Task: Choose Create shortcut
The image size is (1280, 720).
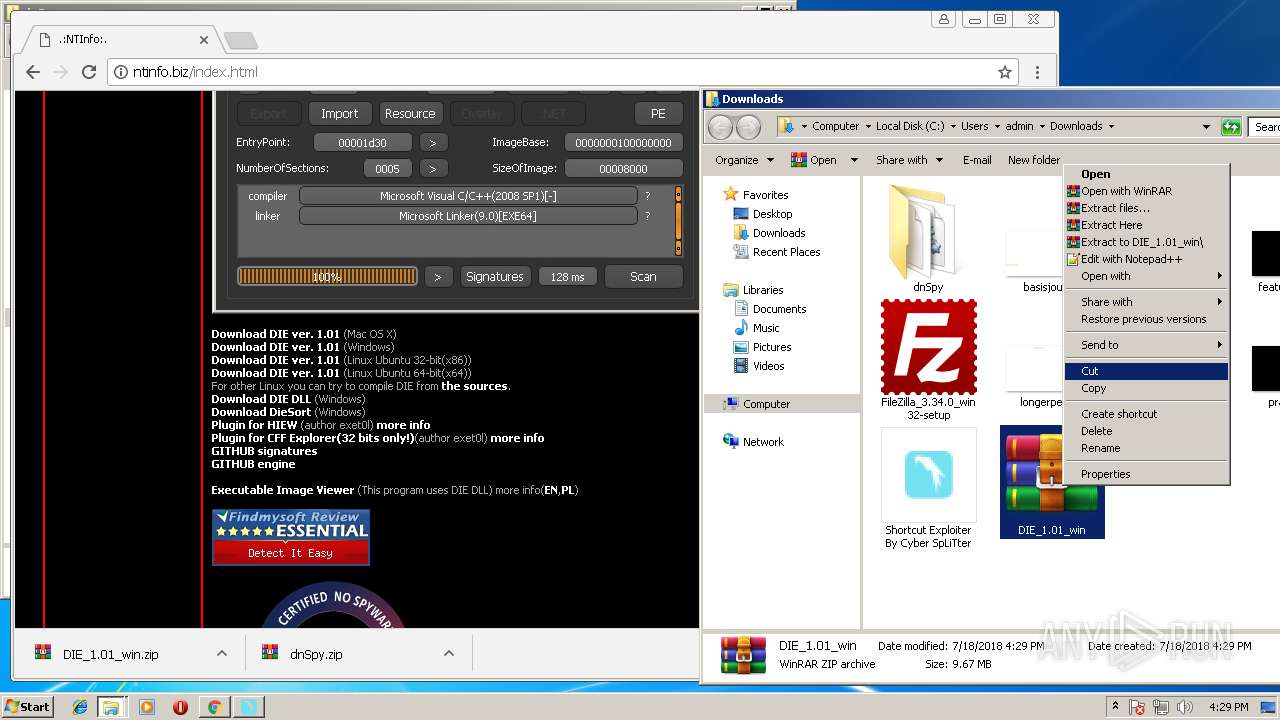Action: tap(1146, 414)
